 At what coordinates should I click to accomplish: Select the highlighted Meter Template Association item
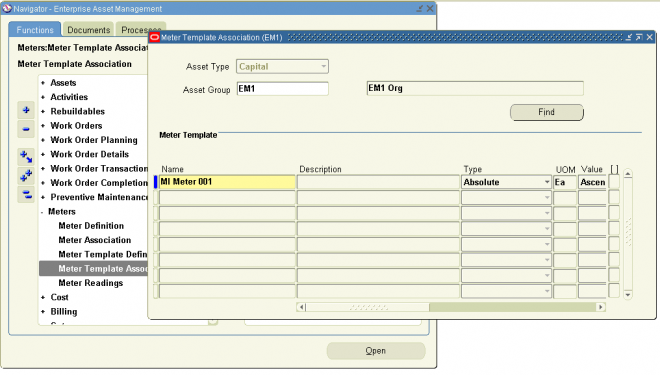coord(93,269)
